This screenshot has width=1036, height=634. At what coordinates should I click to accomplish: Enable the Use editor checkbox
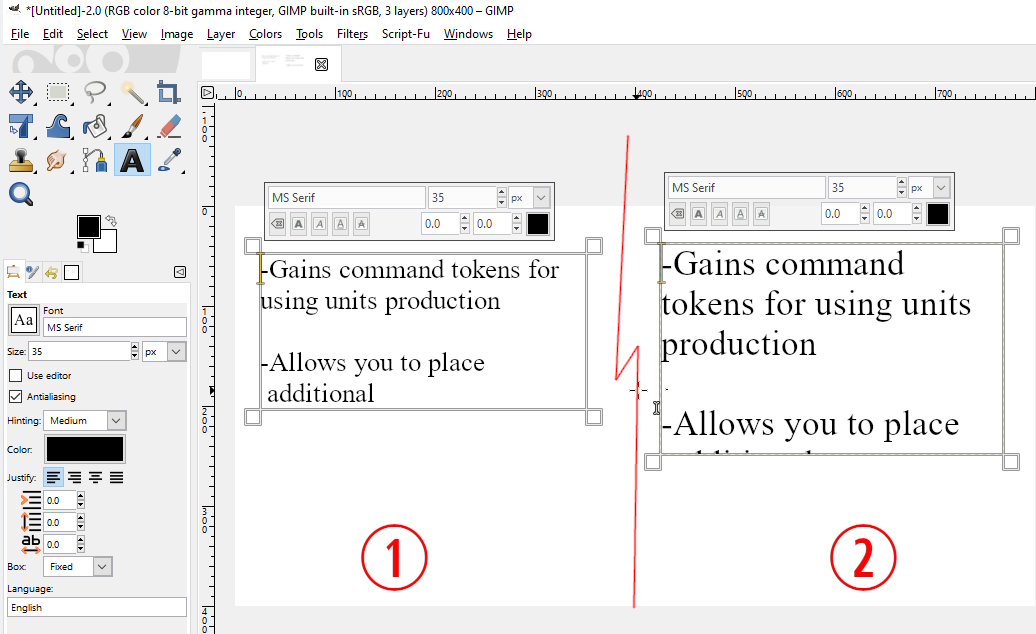pos(16,375)
